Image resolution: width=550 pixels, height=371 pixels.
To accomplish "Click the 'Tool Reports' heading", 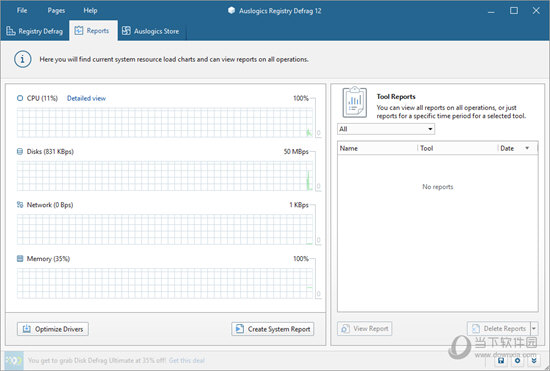I will [x=396, y=96].
